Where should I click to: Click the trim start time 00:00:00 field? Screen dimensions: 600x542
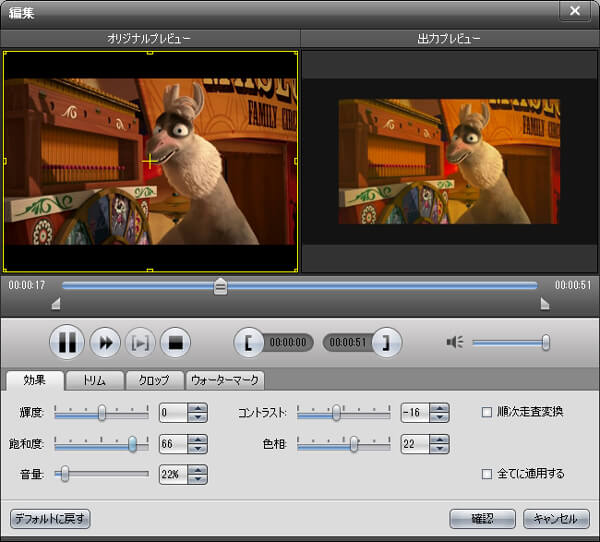coord(288,342)
